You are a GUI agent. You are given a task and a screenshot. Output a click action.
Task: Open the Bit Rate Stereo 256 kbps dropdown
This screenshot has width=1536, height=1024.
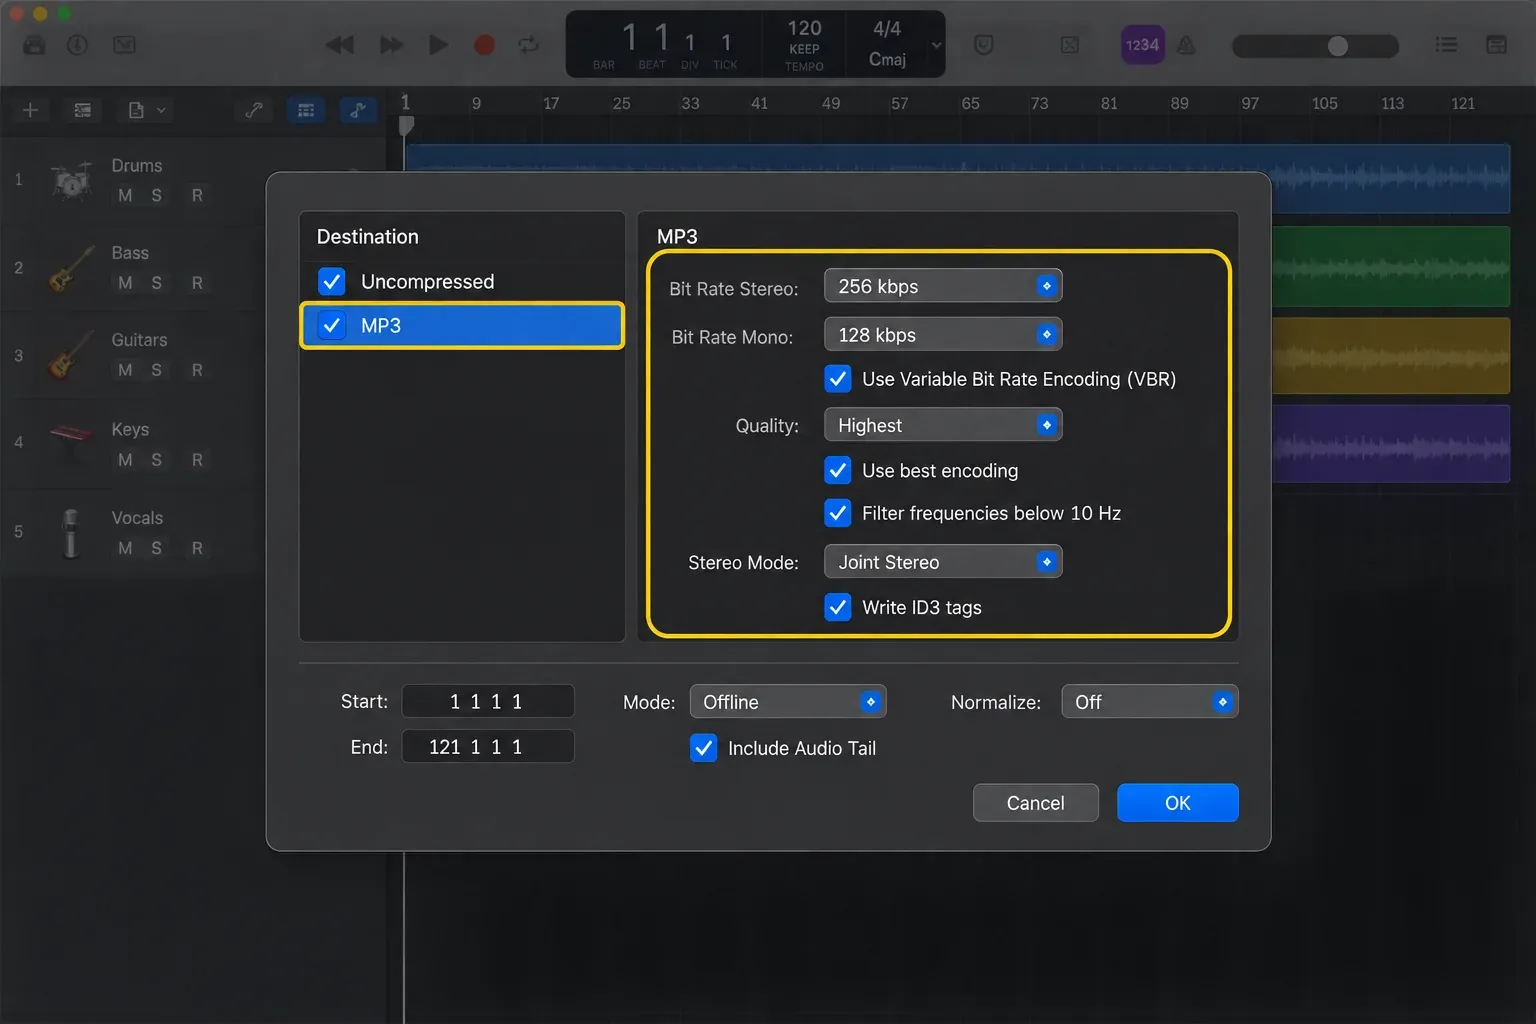[x=943, y=286]
